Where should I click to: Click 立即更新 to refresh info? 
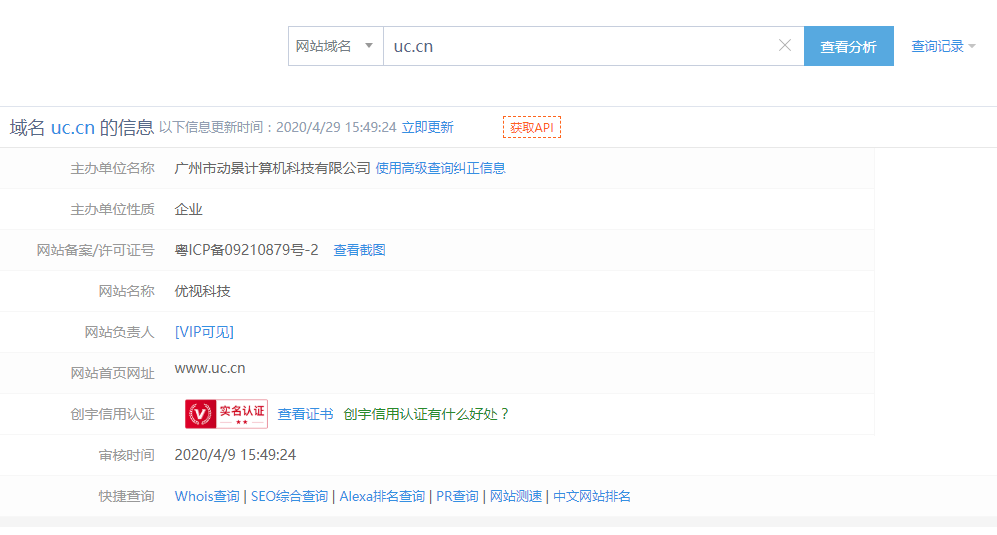pos(427,127)
